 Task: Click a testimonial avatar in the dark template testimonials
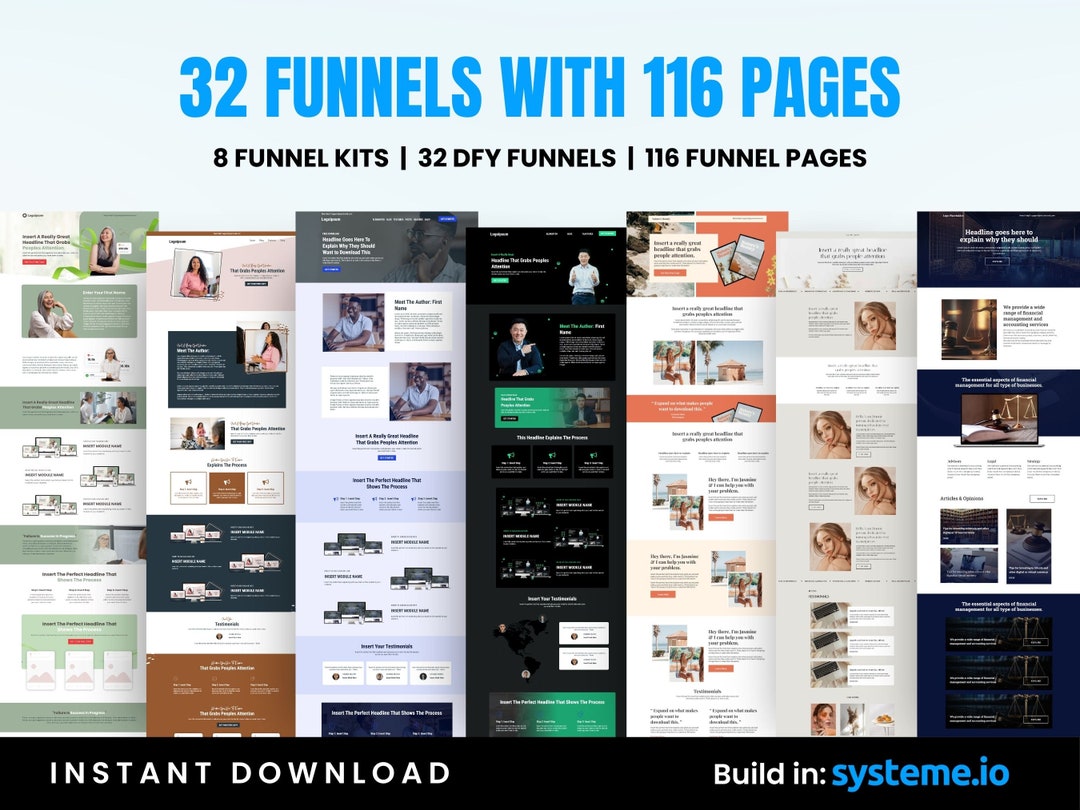click(574, 637)
